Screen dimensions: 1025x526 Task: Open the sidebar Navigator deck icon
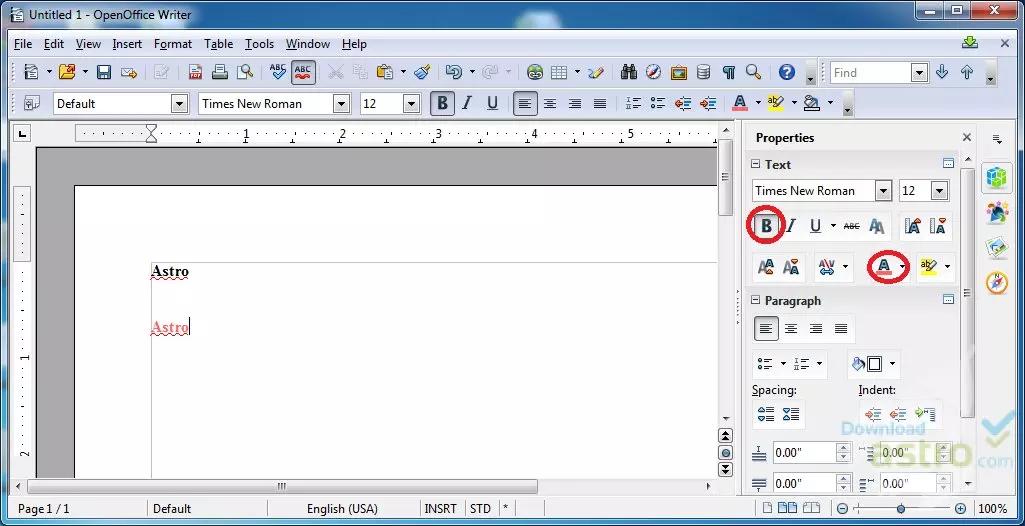[997, 284]
